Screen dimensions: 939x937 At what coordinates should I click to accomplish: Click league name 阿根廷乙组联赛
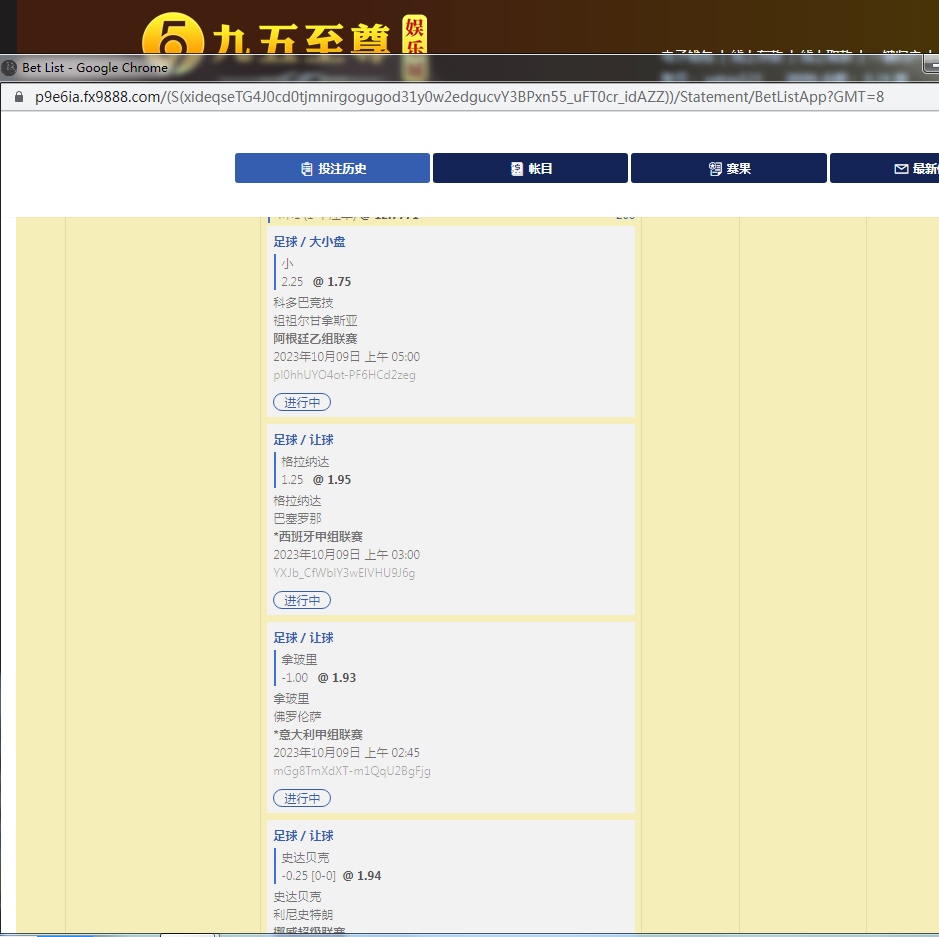[x=315, y=339]
